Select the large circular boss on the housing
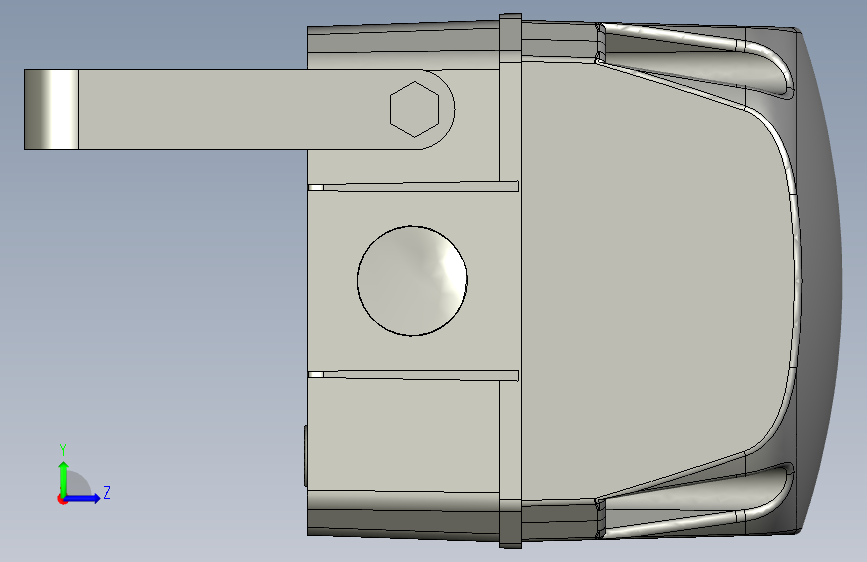Viewport: 867px width, 562px height. coord(412,280)
